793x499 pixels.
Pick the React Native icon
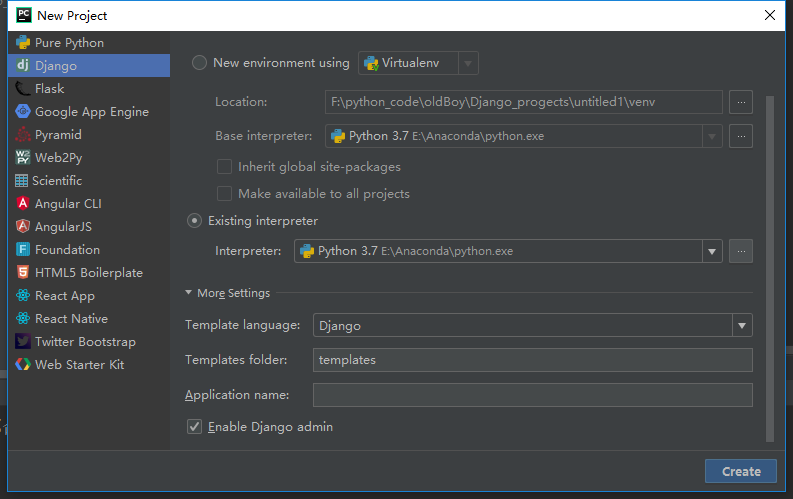point(24,319)
